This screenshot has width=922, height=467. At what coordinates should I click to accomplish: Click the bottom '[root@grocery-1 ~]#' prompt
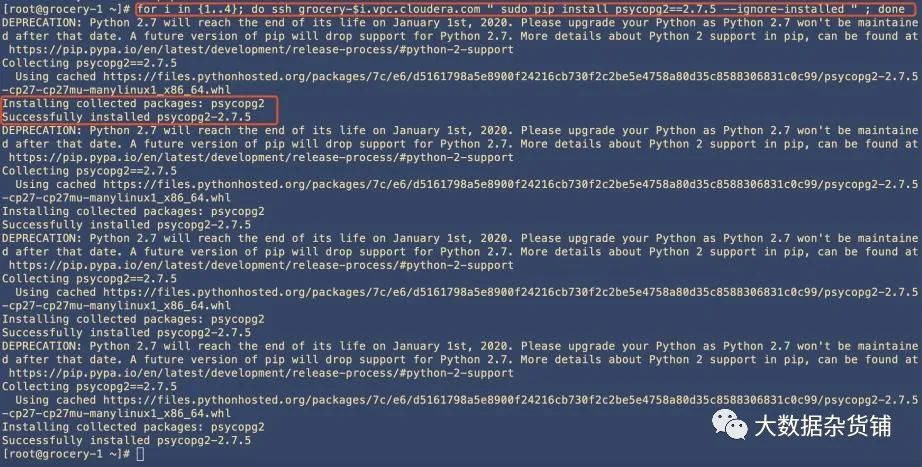coord(66,454)
